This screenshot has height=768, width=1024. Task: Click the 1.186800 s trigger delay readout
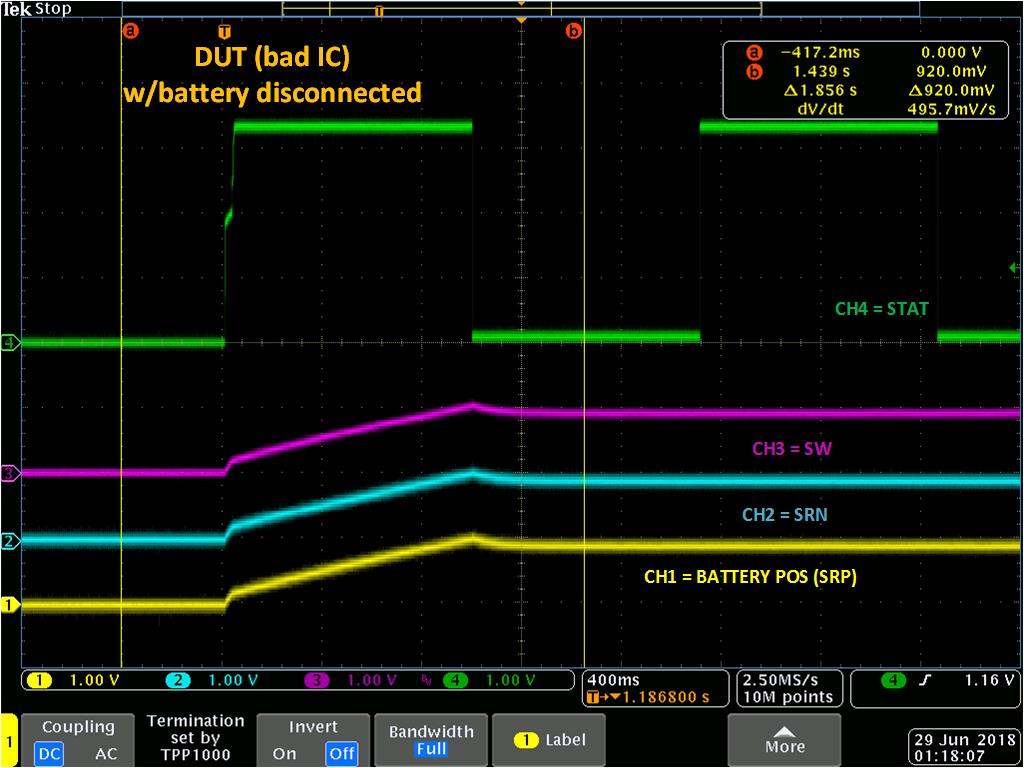665,697
